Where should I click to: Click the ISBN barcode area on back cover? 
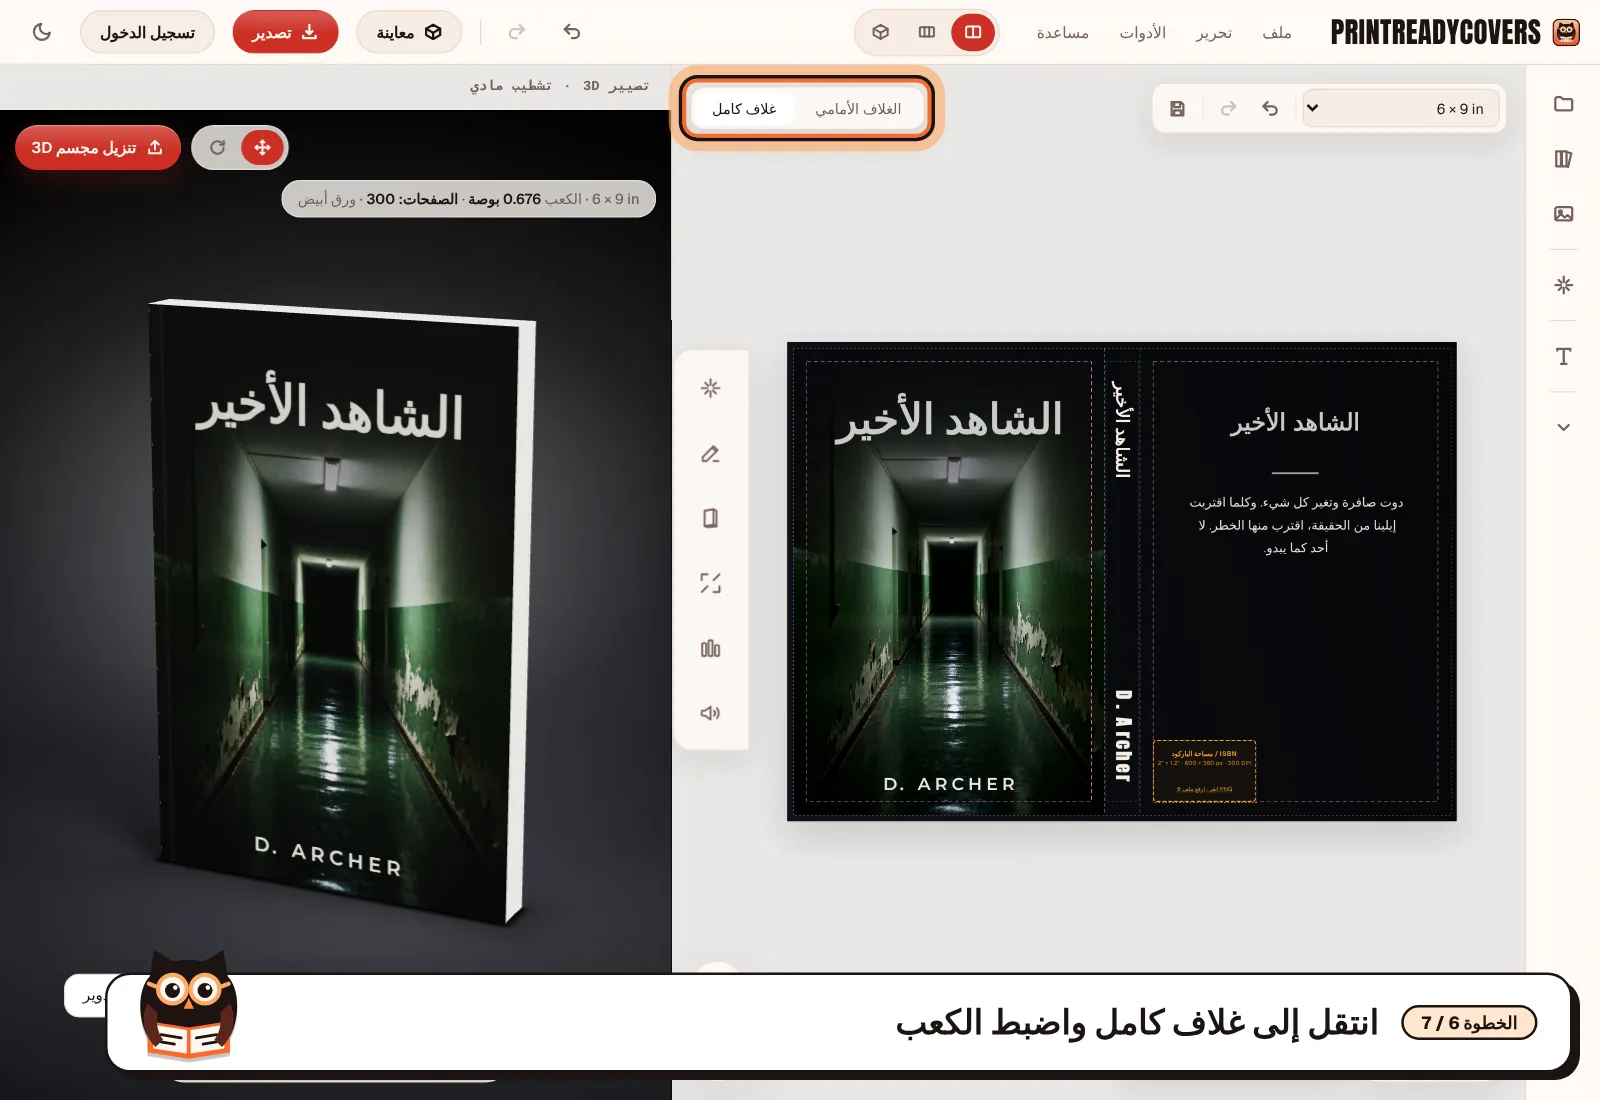(1204, 771)
